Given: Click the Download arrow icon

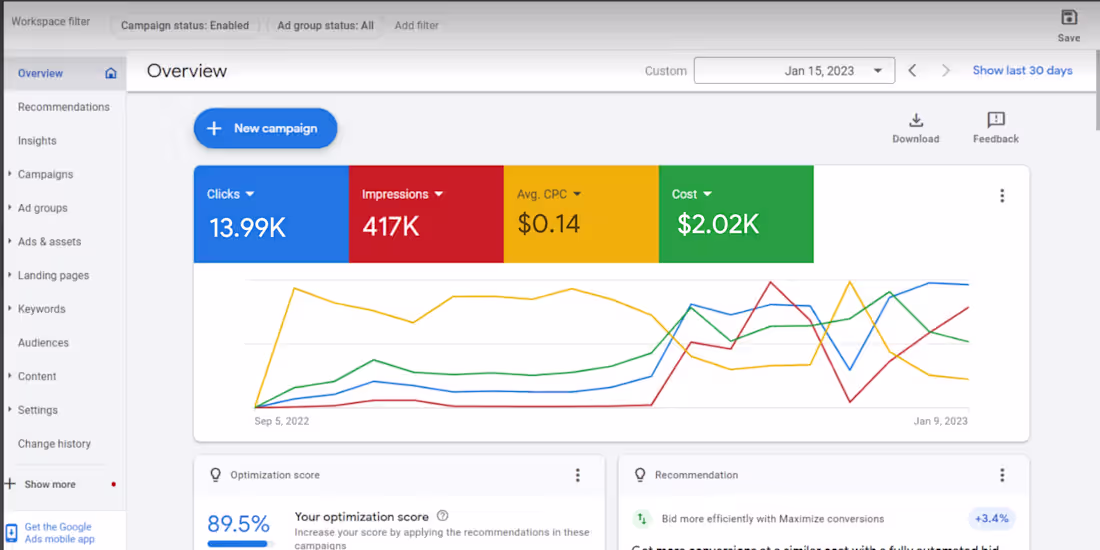Looking at the screenshot, I should tap(915, 120).
